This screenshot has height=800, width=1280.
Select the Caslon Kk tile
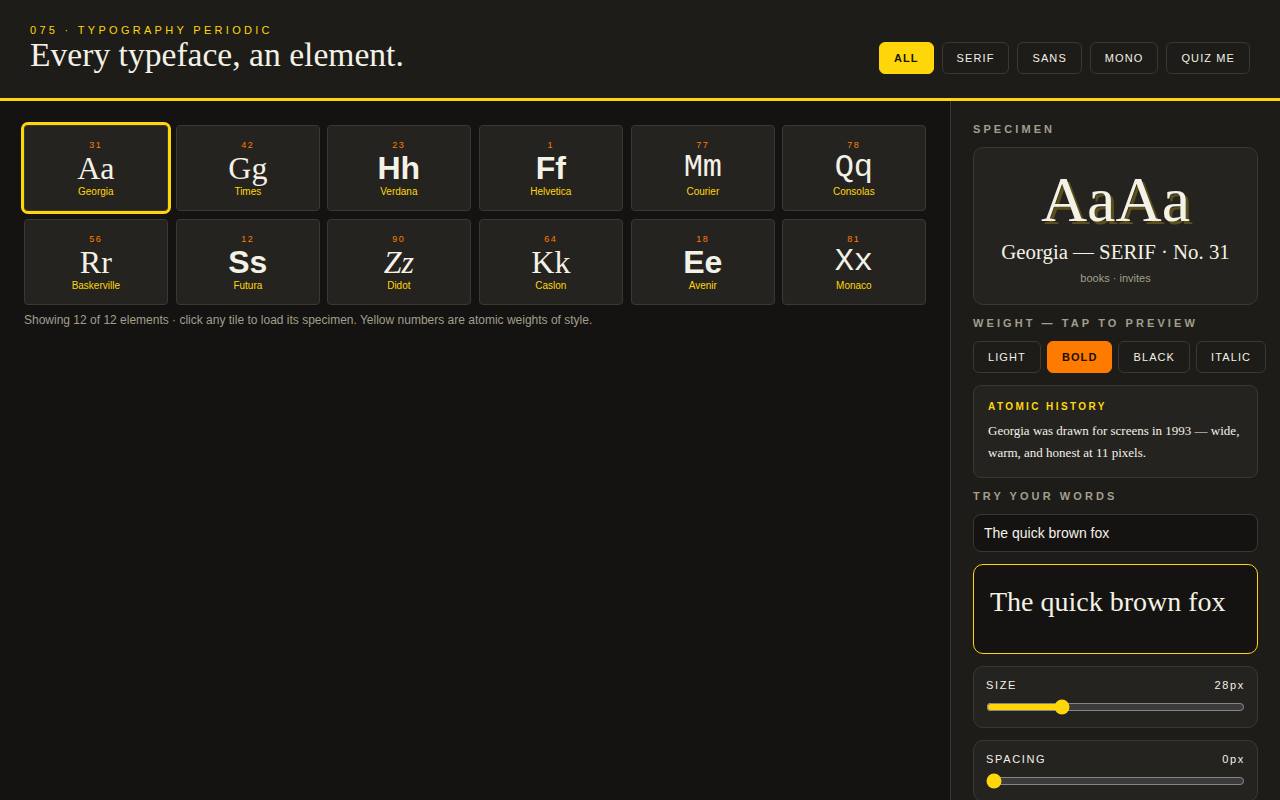tap(551, 262)
